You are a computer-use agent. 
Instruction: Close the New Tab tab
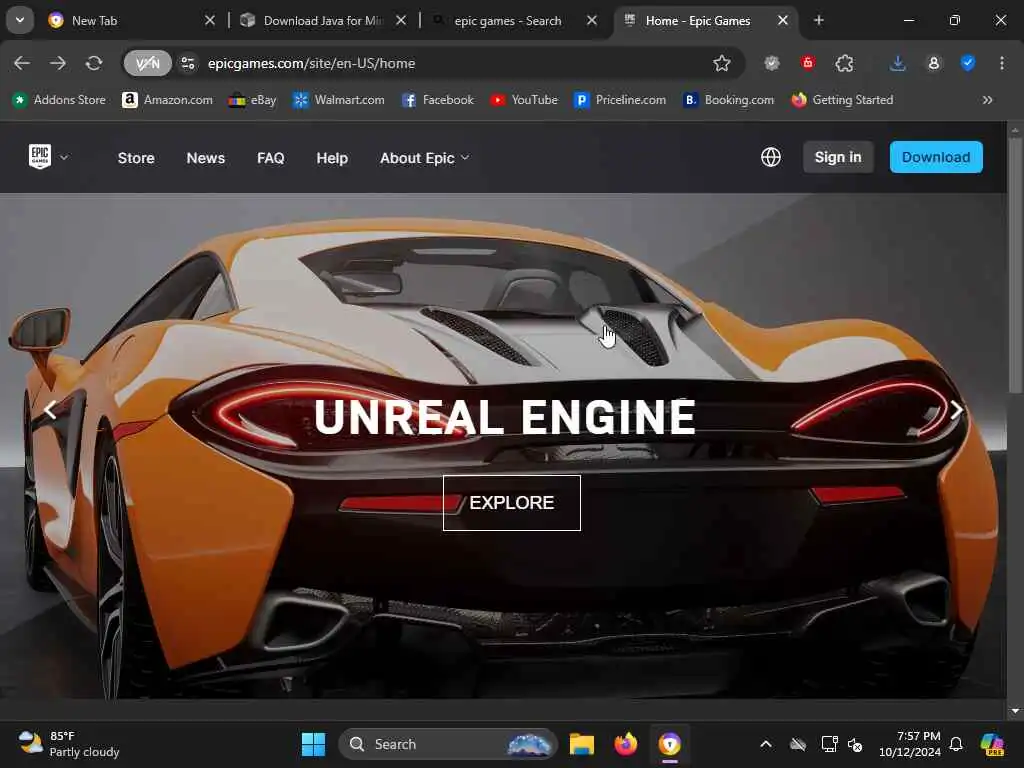[210, 21]
